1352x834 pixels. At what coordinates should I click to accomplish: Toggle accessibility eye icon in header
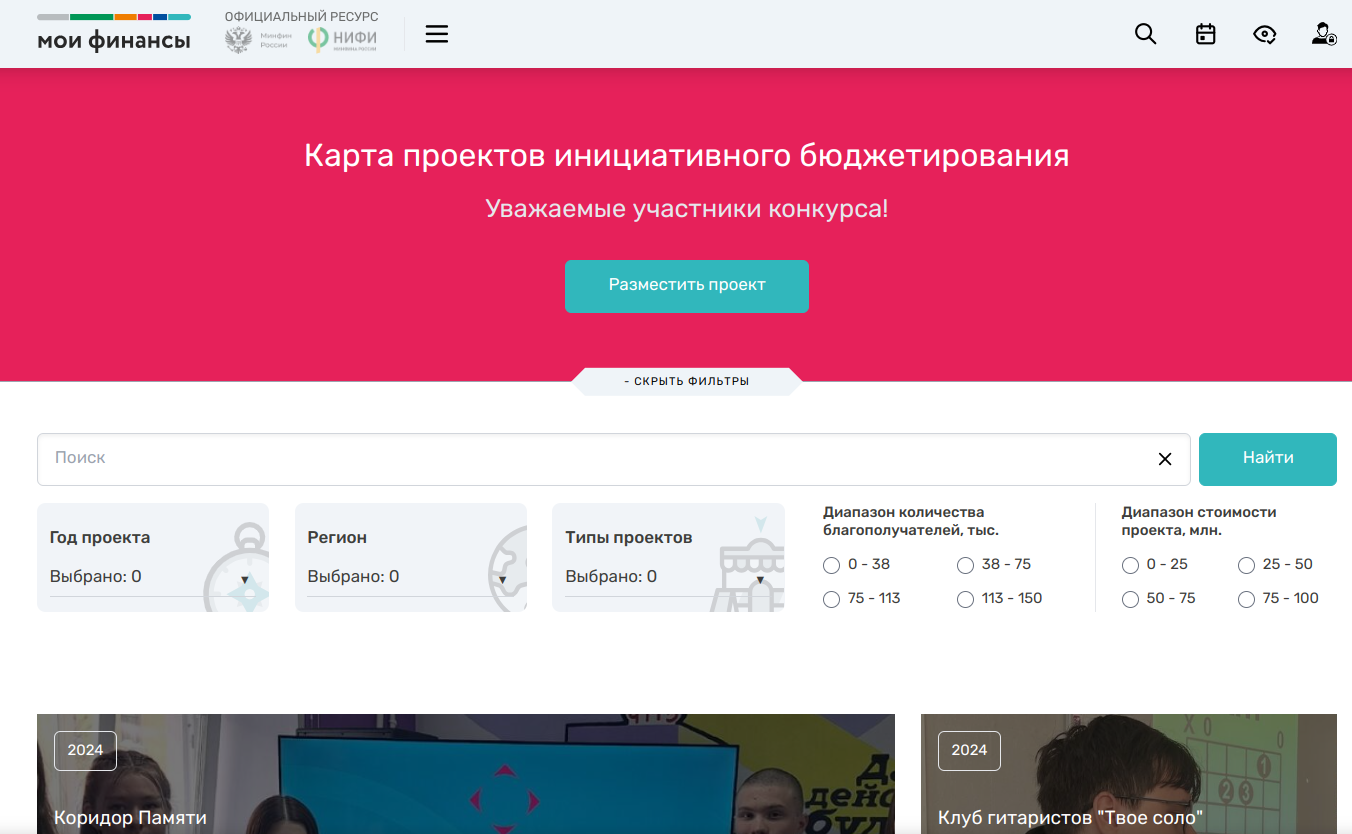pos(1265,34)
